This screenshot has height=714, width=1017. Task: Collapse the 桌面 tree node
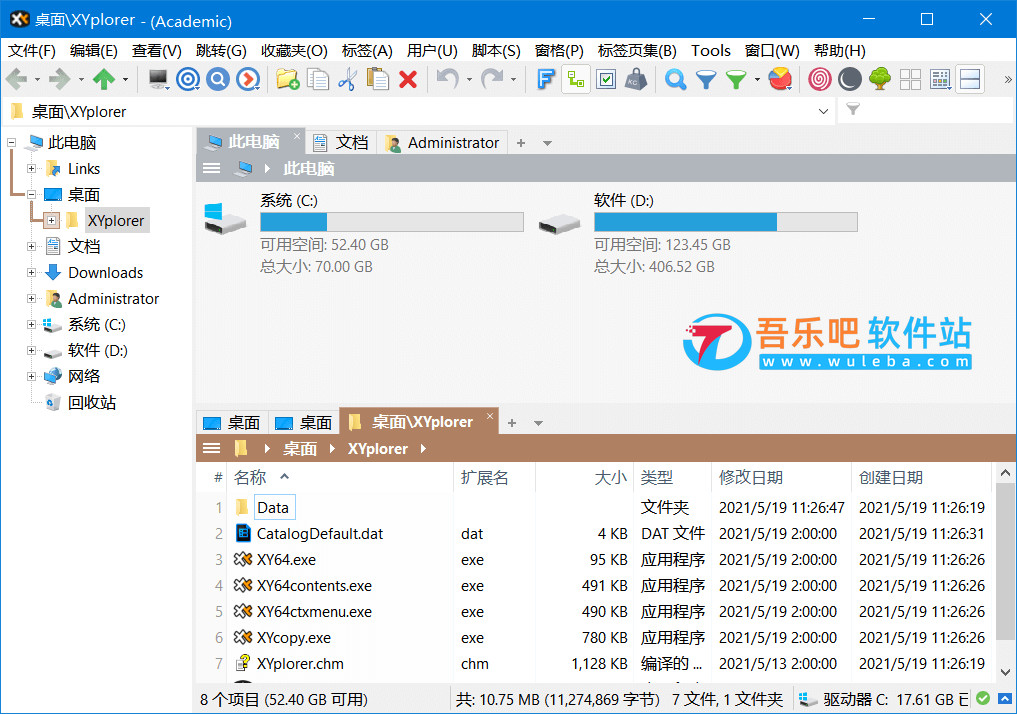click(x=31, y=195)
